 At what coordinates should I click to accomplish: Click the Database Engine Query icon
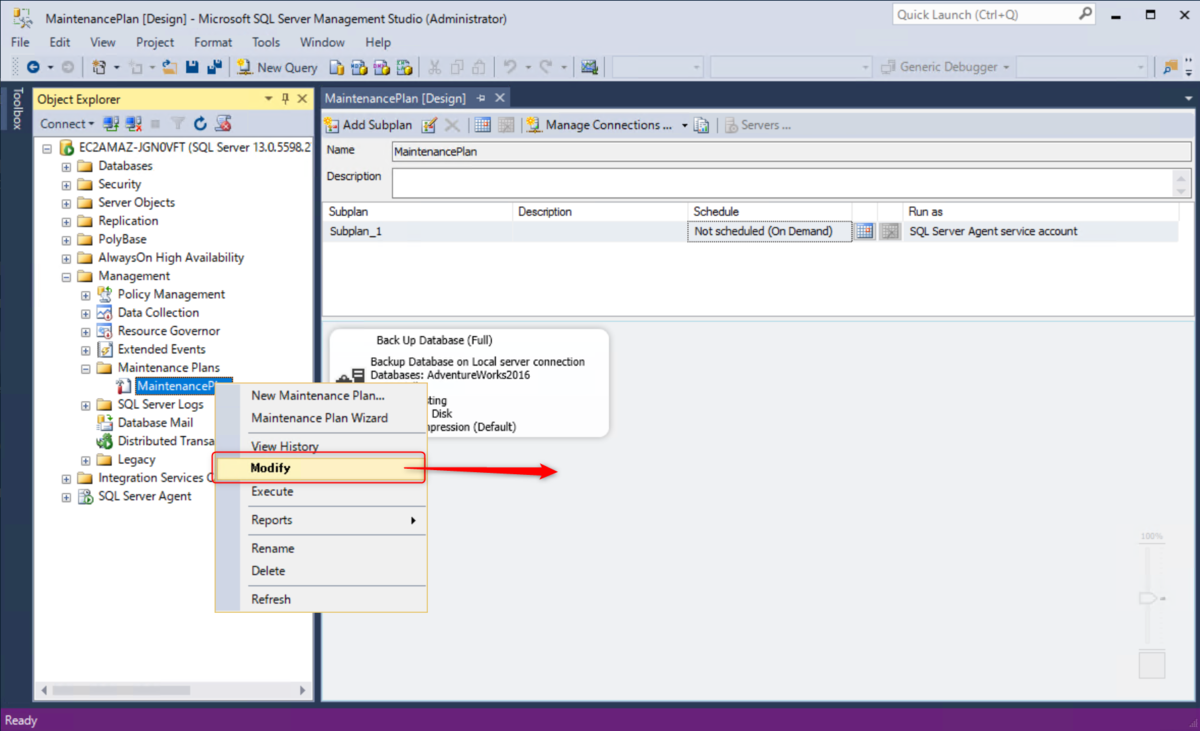click(337, 67)
